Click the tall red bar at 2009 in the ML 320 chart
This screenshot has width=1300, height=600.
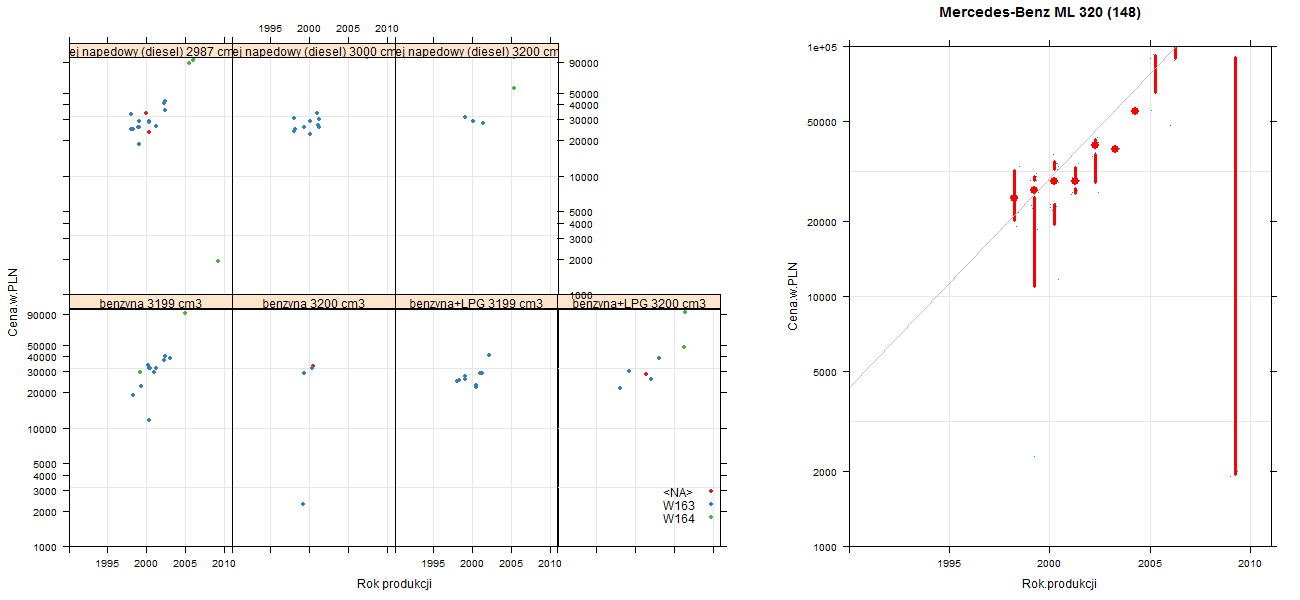click(1235, 266)
